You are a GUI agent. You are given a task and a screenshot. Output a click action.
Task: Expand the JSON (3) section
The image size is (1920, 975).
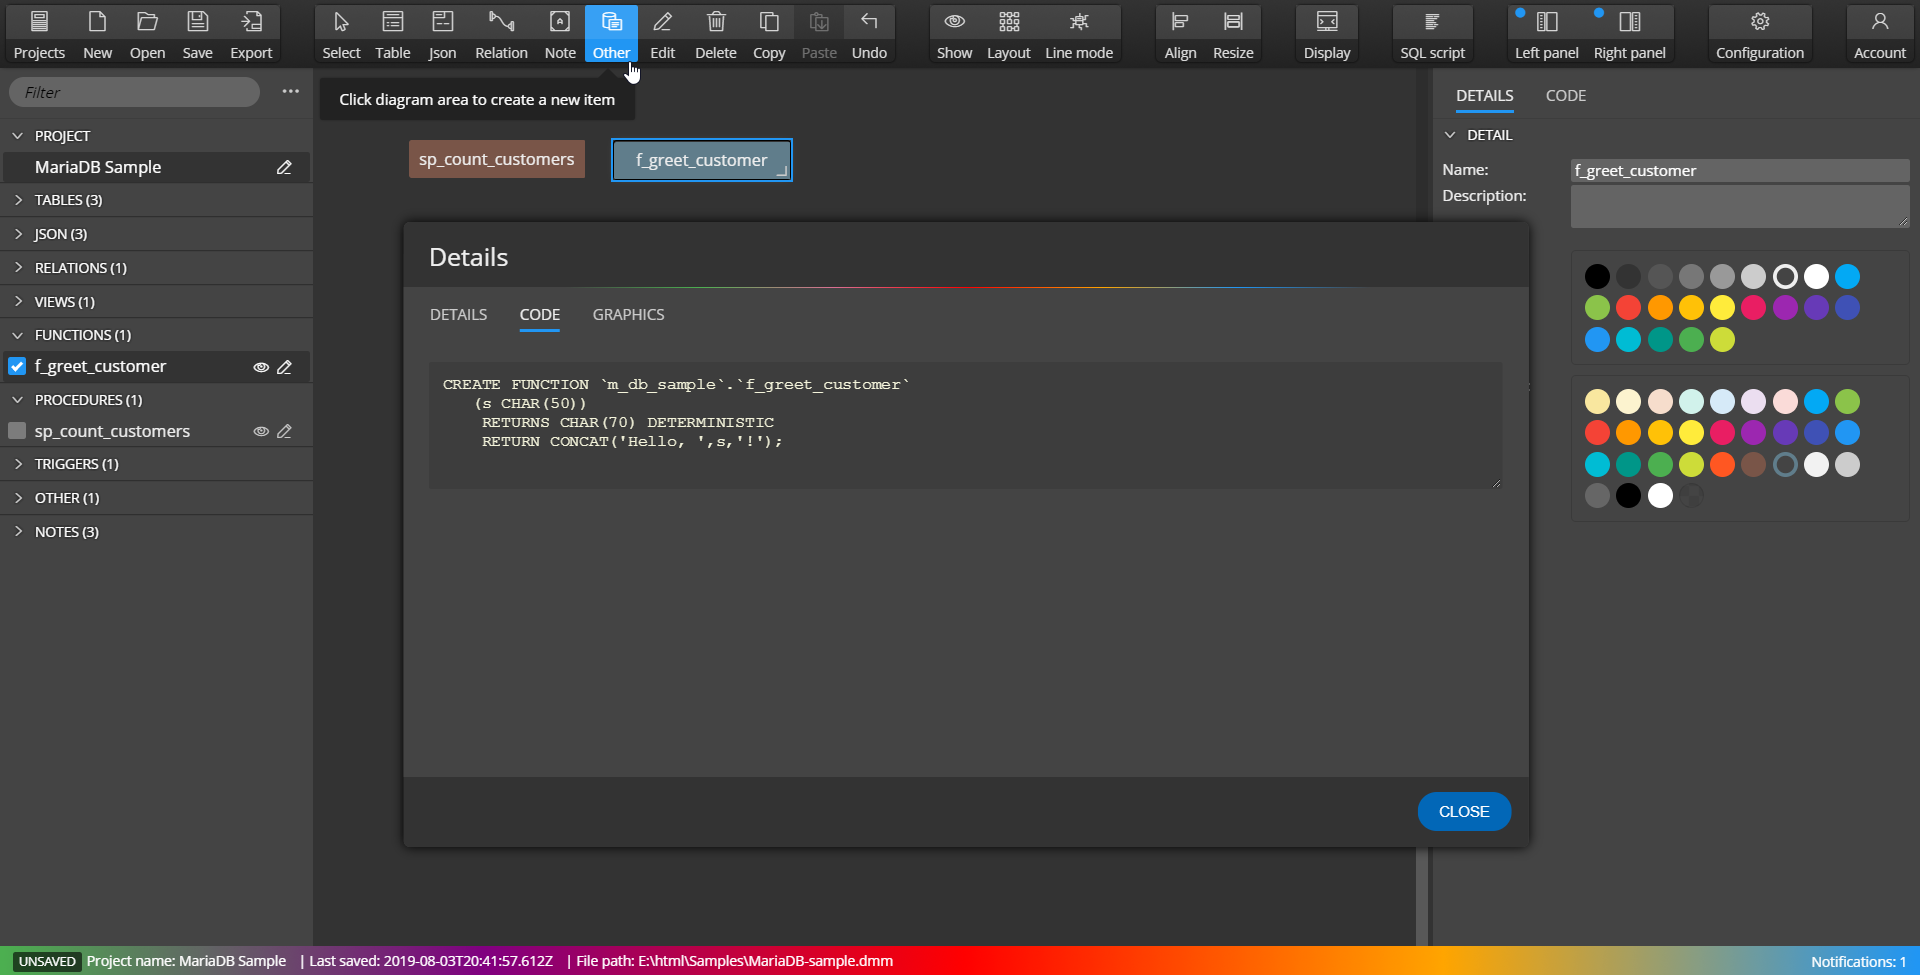18,234
